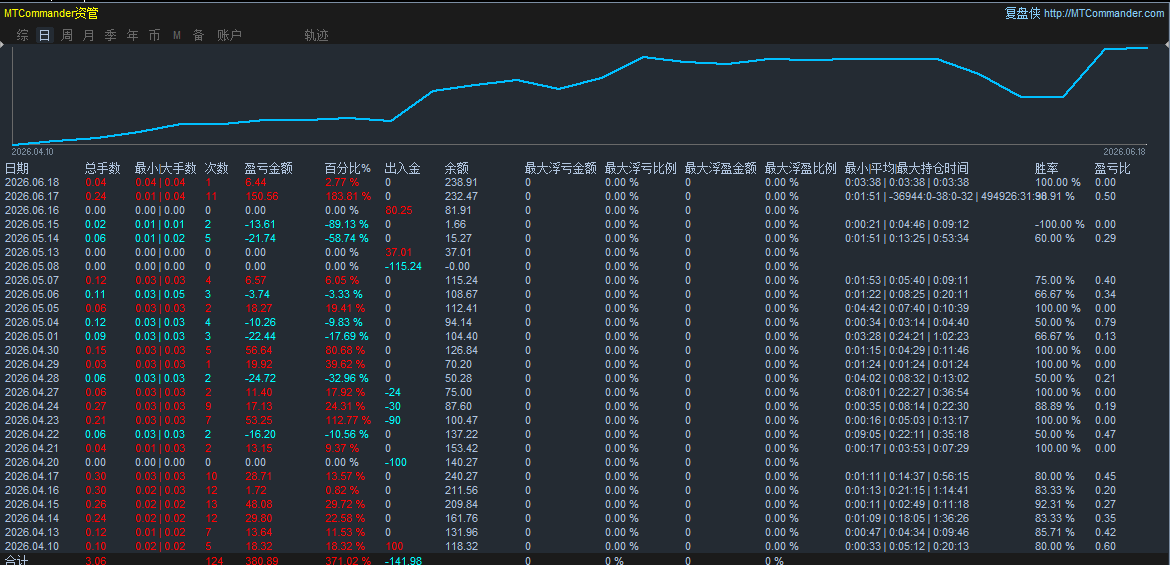Open the 周 weekly tab
1170x565 pixels.
(67, 35)
